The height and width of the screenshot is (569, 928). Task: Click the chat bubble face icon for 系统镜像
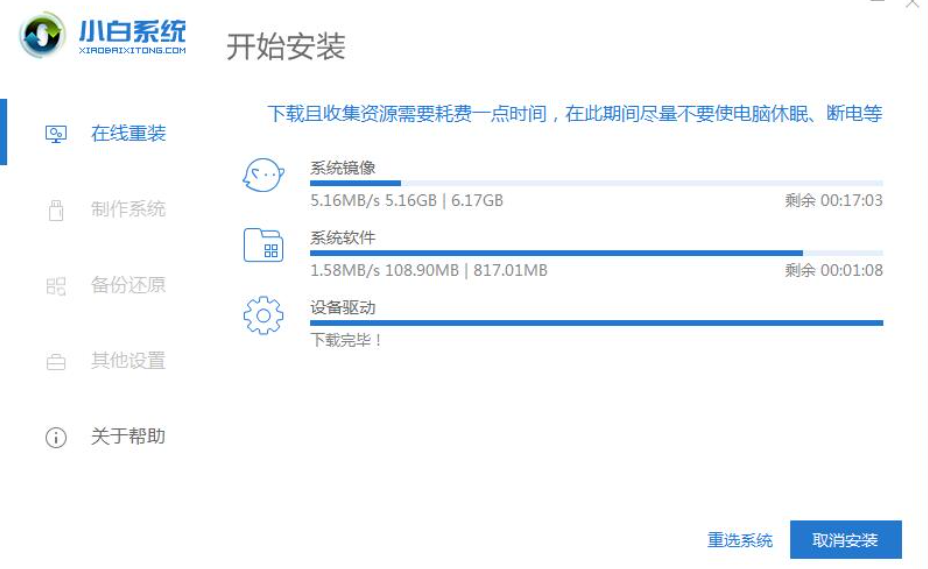click(263, 175)
